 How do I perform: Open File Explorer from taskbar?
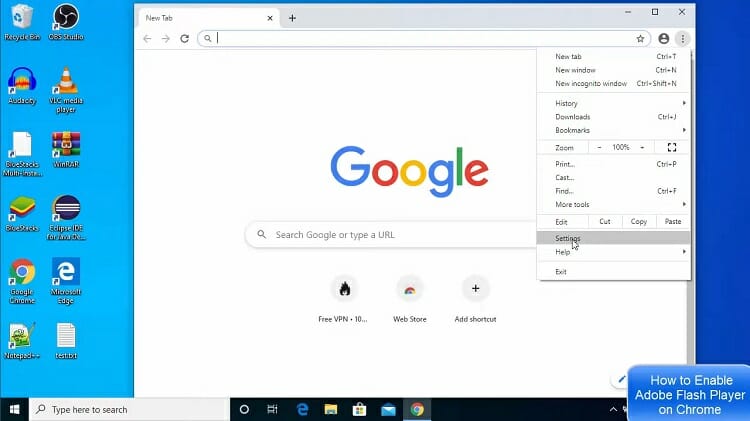[331, 410]
